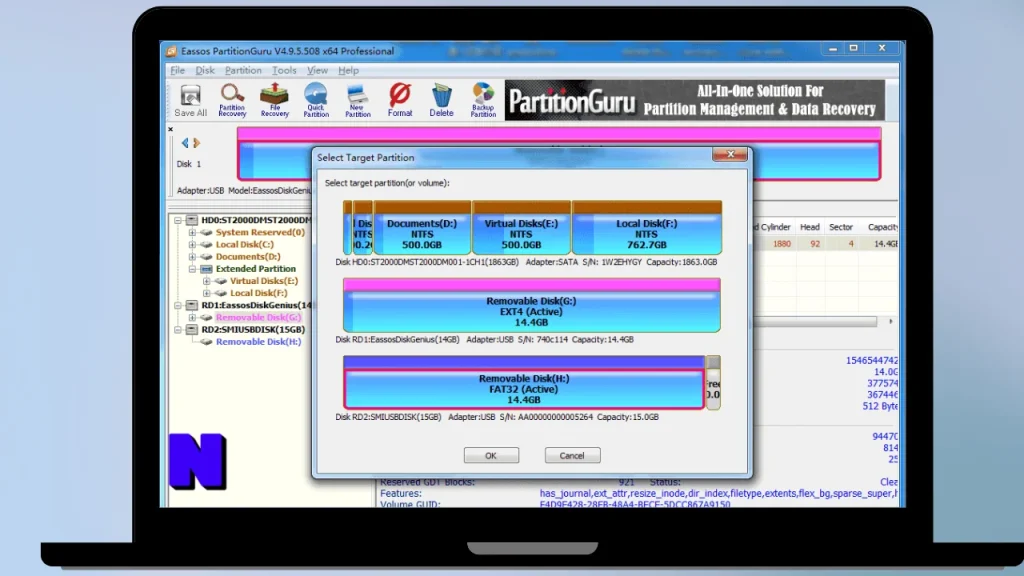Expand the Local Disk(F:) tree node
The width and height of the screenshot is (1024, 576).
pos(206,293)
